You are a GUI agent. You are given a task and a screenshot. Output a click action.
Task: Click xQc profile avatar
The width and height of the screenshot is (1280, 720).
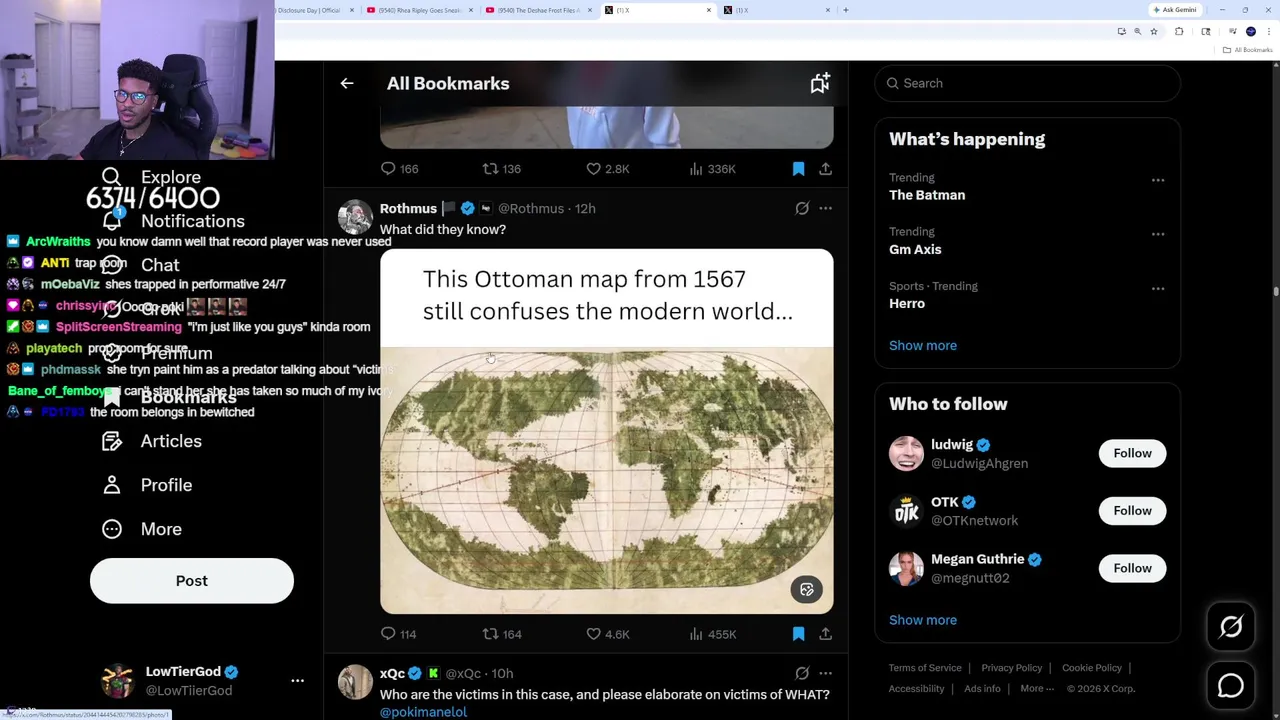[355, 682]
